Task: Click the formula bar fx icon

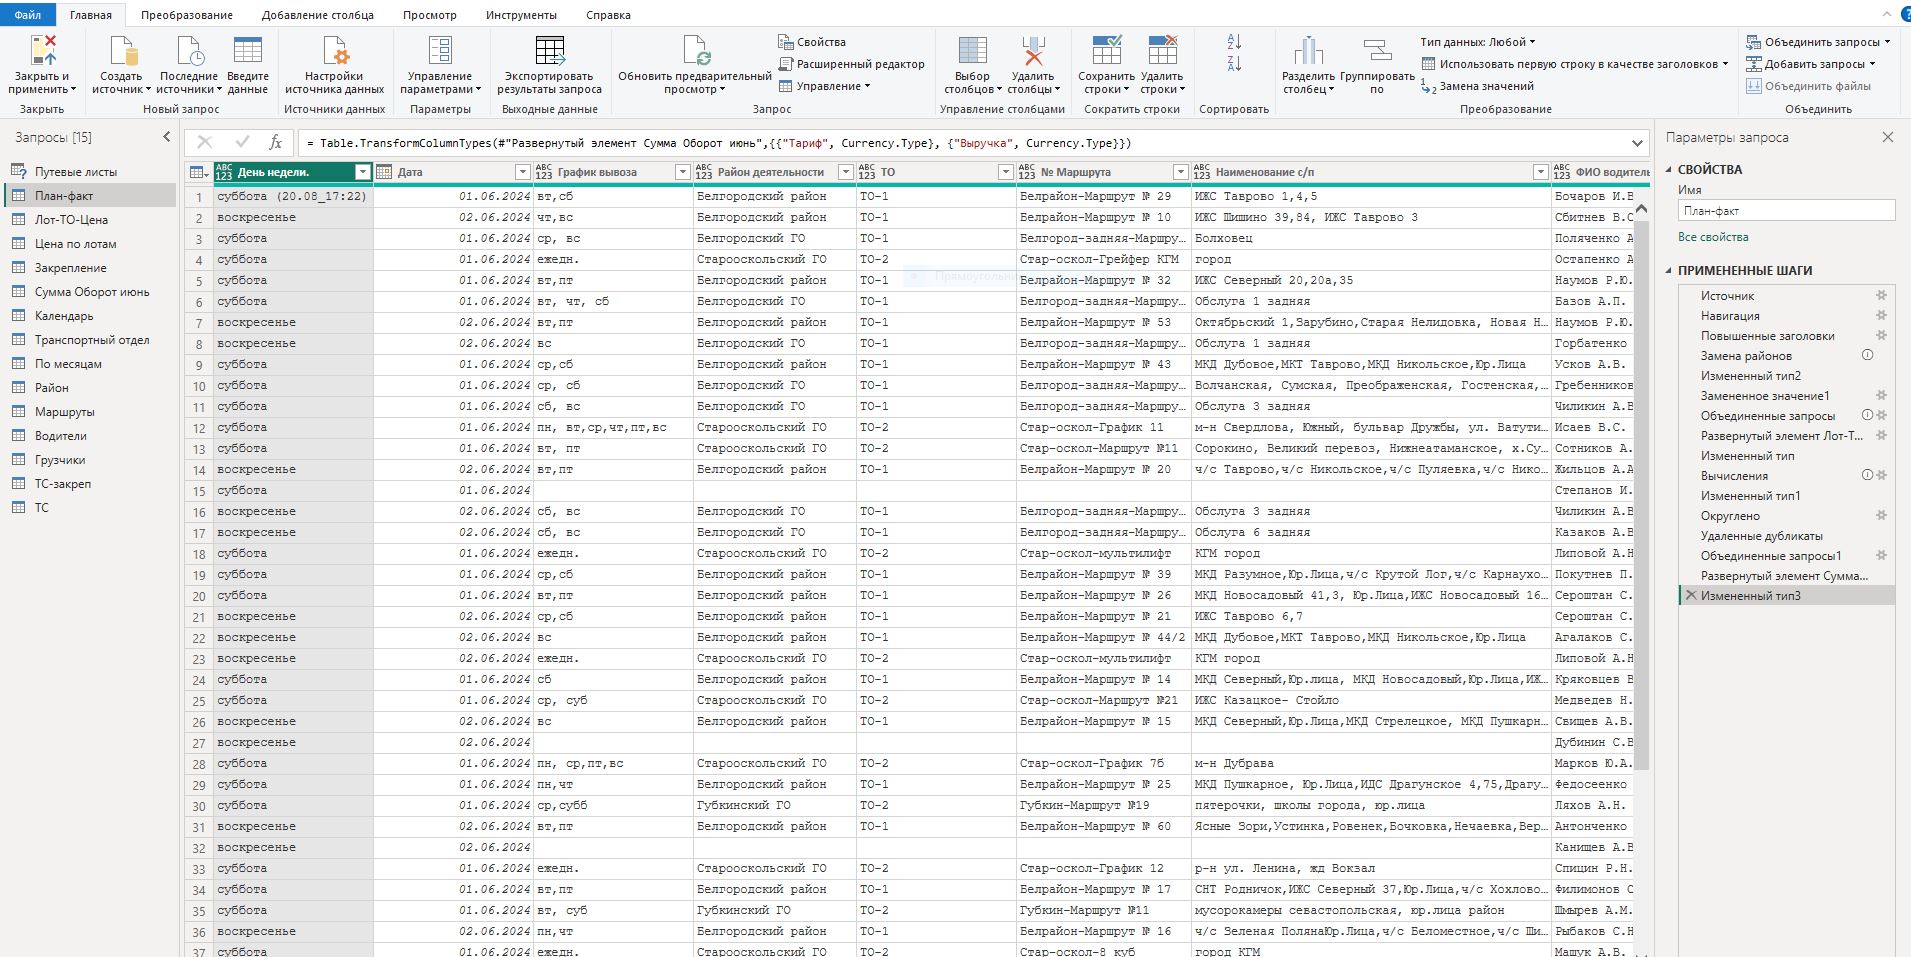Action: [275, 143]
